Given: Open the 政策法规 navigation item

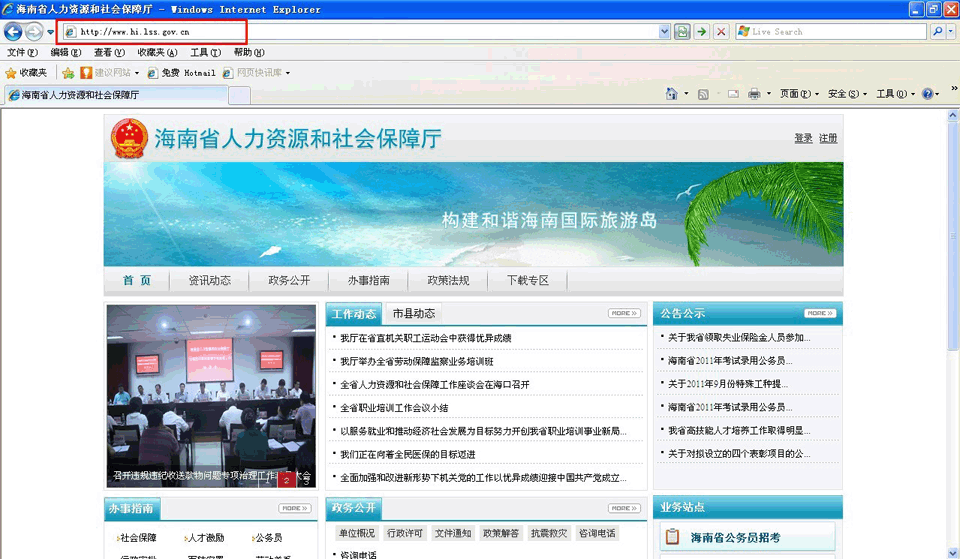Looking at the screenshot, I should tap(448, 280).
